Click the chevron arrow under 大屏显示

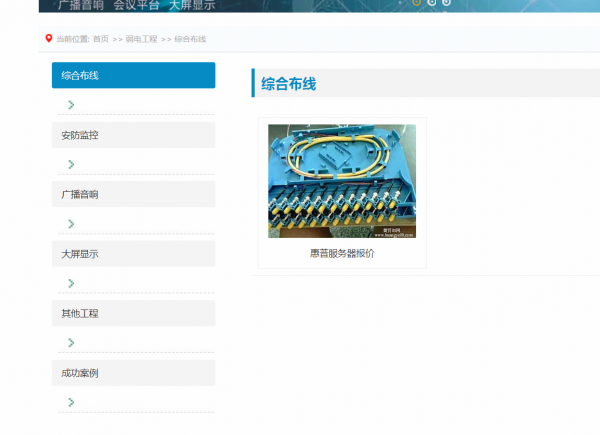coord(71,284)
